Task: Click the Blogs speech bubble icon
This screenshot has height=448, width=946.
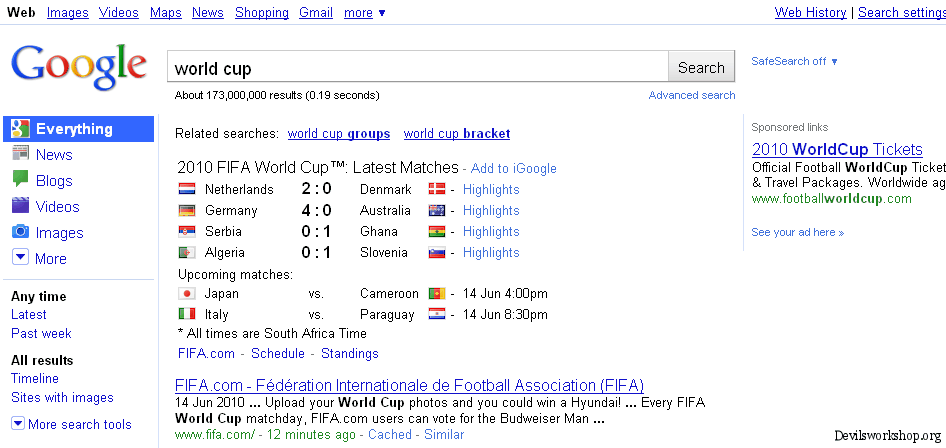Action: point(21,179)
